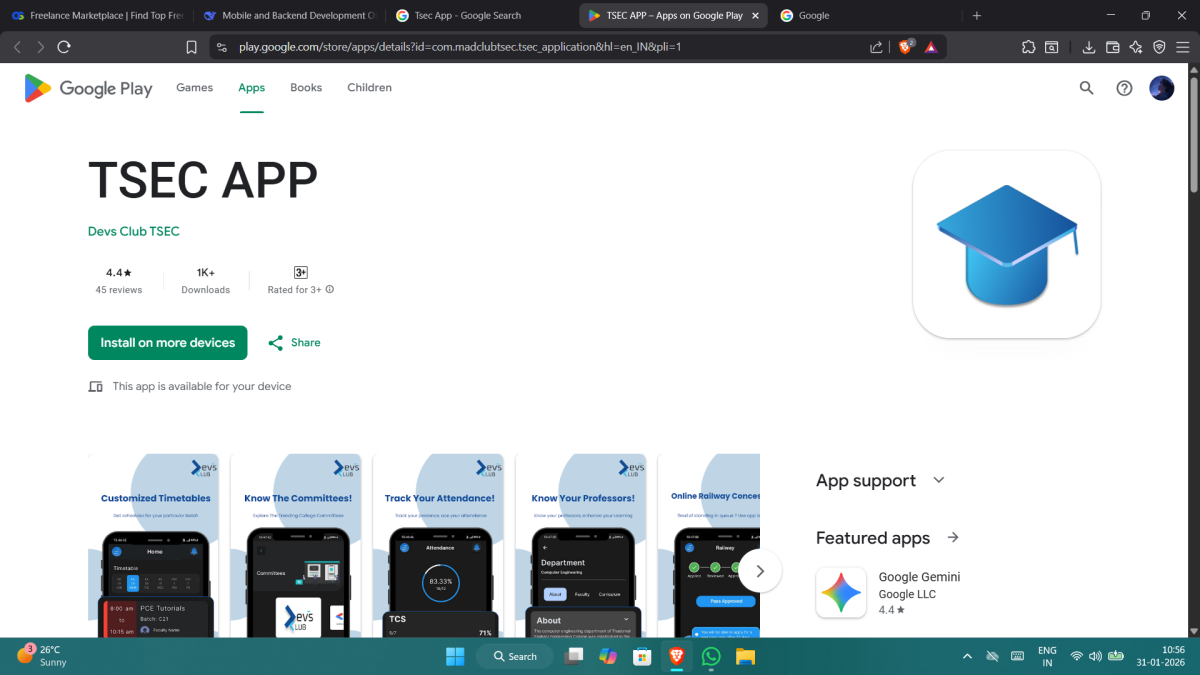Image resolution: width=1200 pixels, height=675 pixels.
Task: Switch to the Books tab
Action: click(x=306, y=88)
